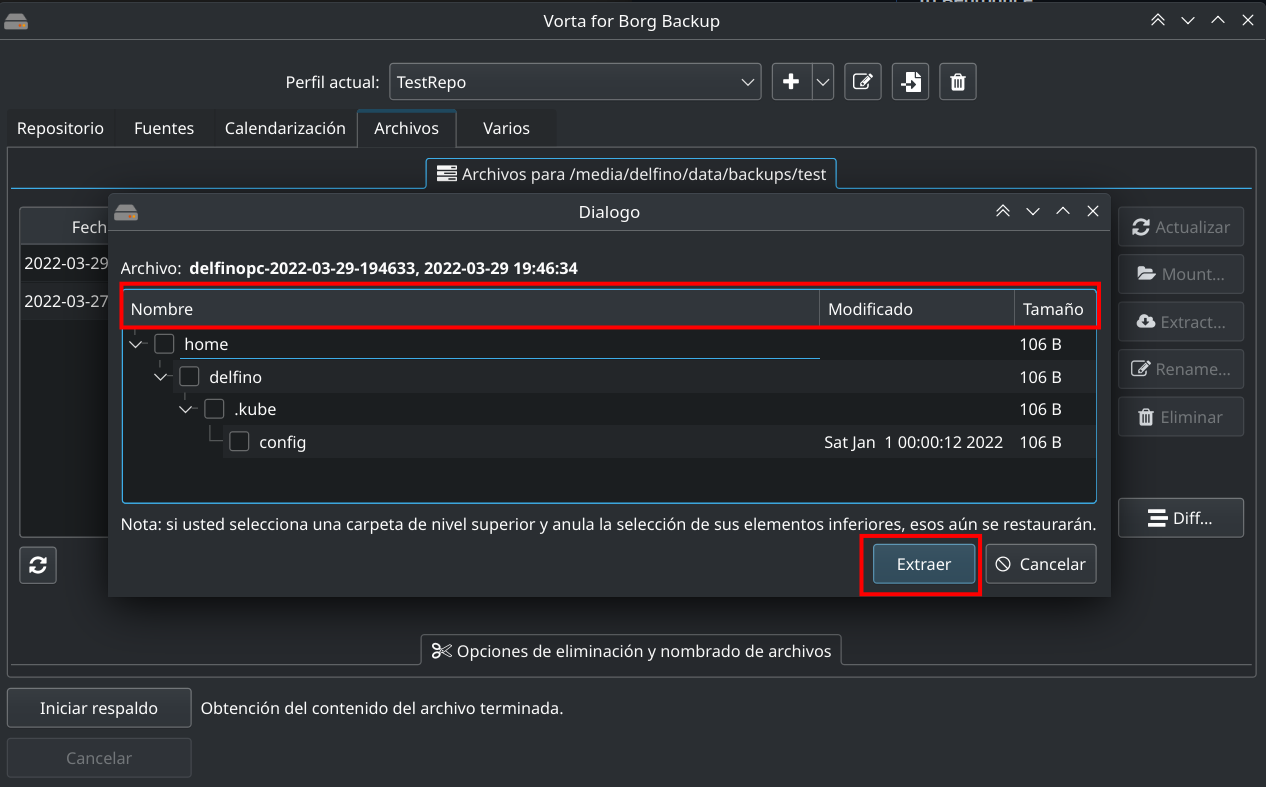The height and width of the screenshot is (787, 1266).
Task: Select the .kube folder name
Action: tap(255, 409)
